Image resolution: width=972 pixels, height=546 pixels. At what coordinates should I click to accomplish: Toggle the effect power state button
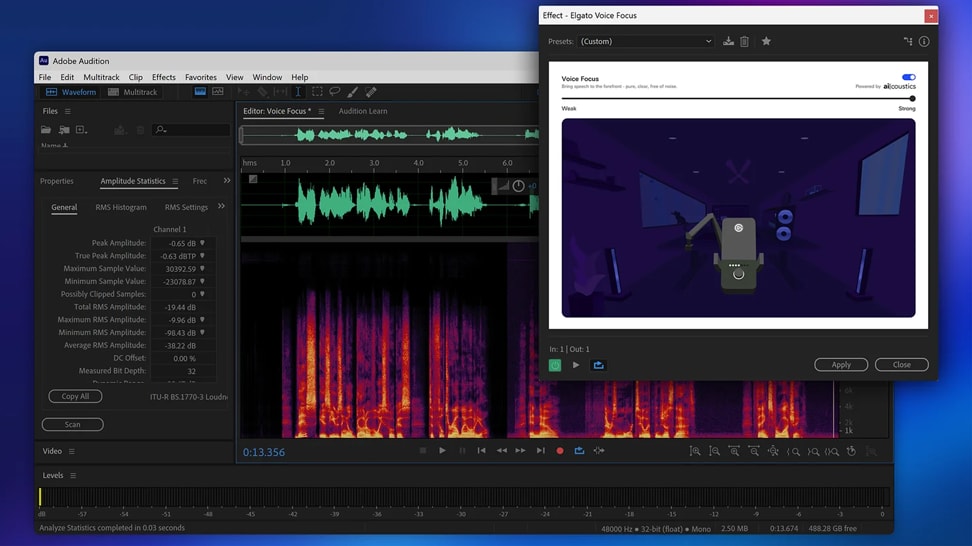click(555, 365)
